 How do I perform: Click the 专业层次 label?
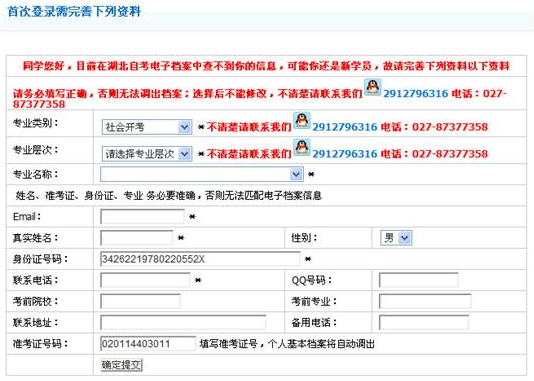click(35, 150)
